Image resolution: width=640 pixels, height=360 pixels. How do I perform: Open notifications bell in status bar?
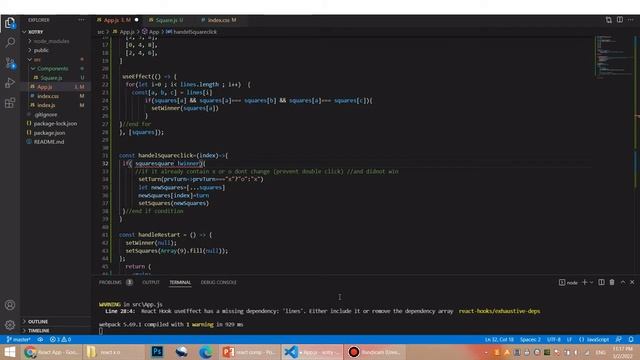click(631, 339)
